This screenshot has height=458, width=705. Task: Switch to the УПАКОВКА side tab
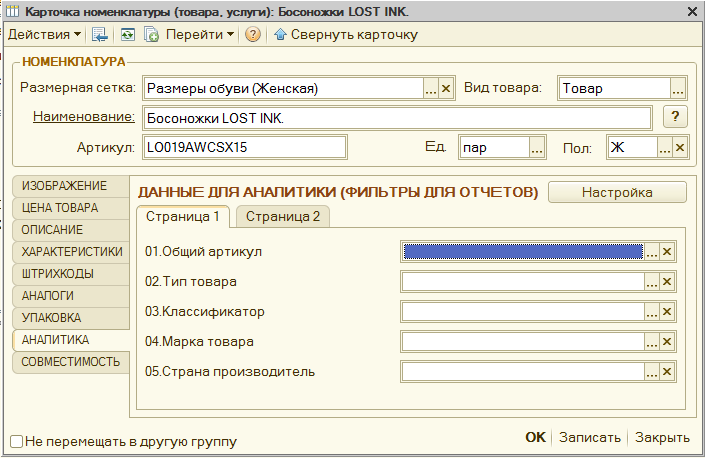pos(71,318)
